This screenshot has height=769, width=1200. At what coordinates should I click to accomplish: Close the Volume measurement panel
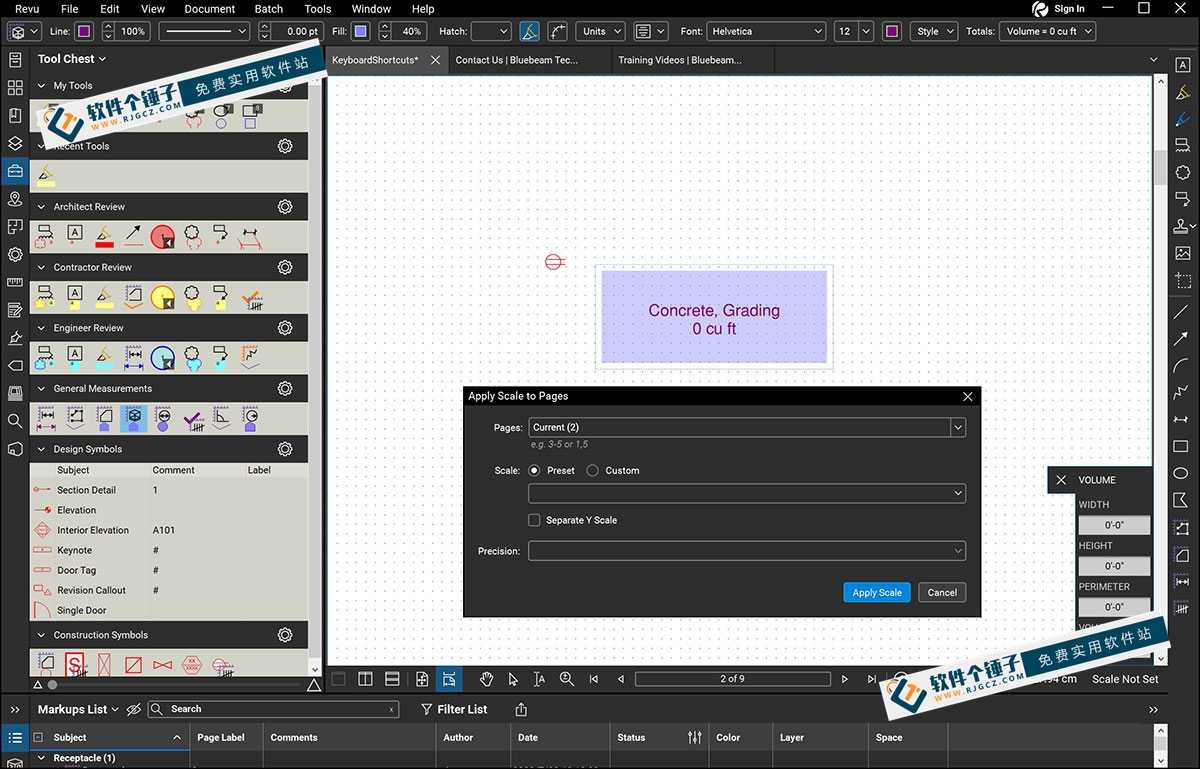[x=1061, y=480]
